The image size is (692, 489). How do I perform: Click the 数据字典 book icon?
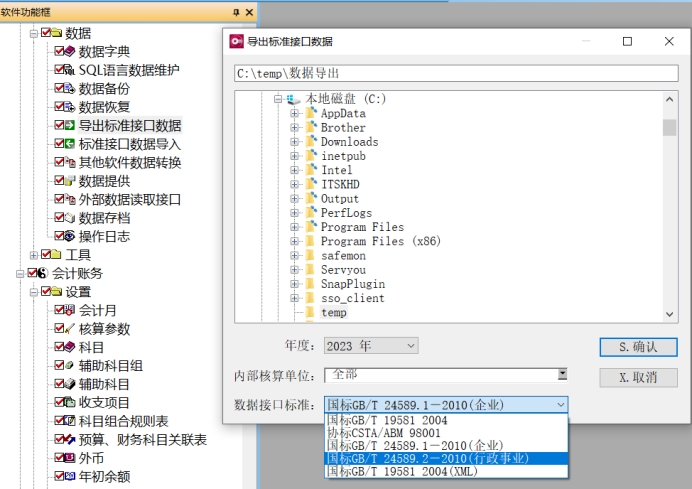click(x=71, y=52)
